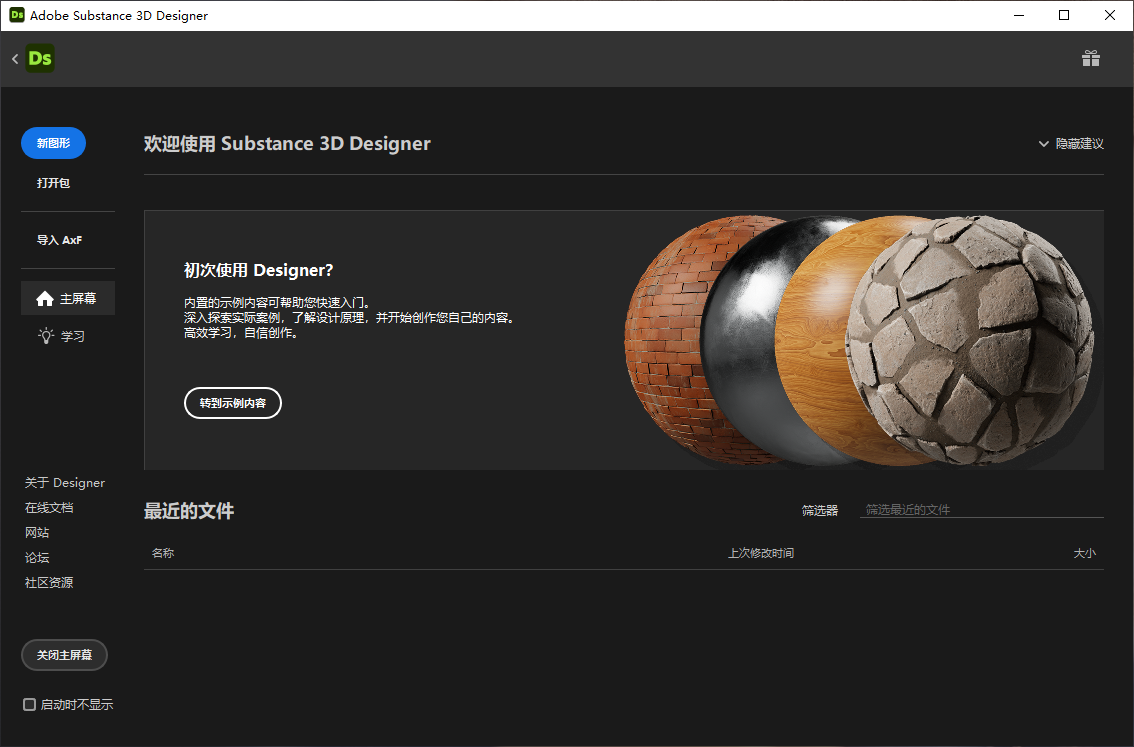Image resolution: width=1134 pixels, height=747 pixels.
Task: Go to sample content via 转到示例内容
Action: pyautogui.click(x=233, y=403)
